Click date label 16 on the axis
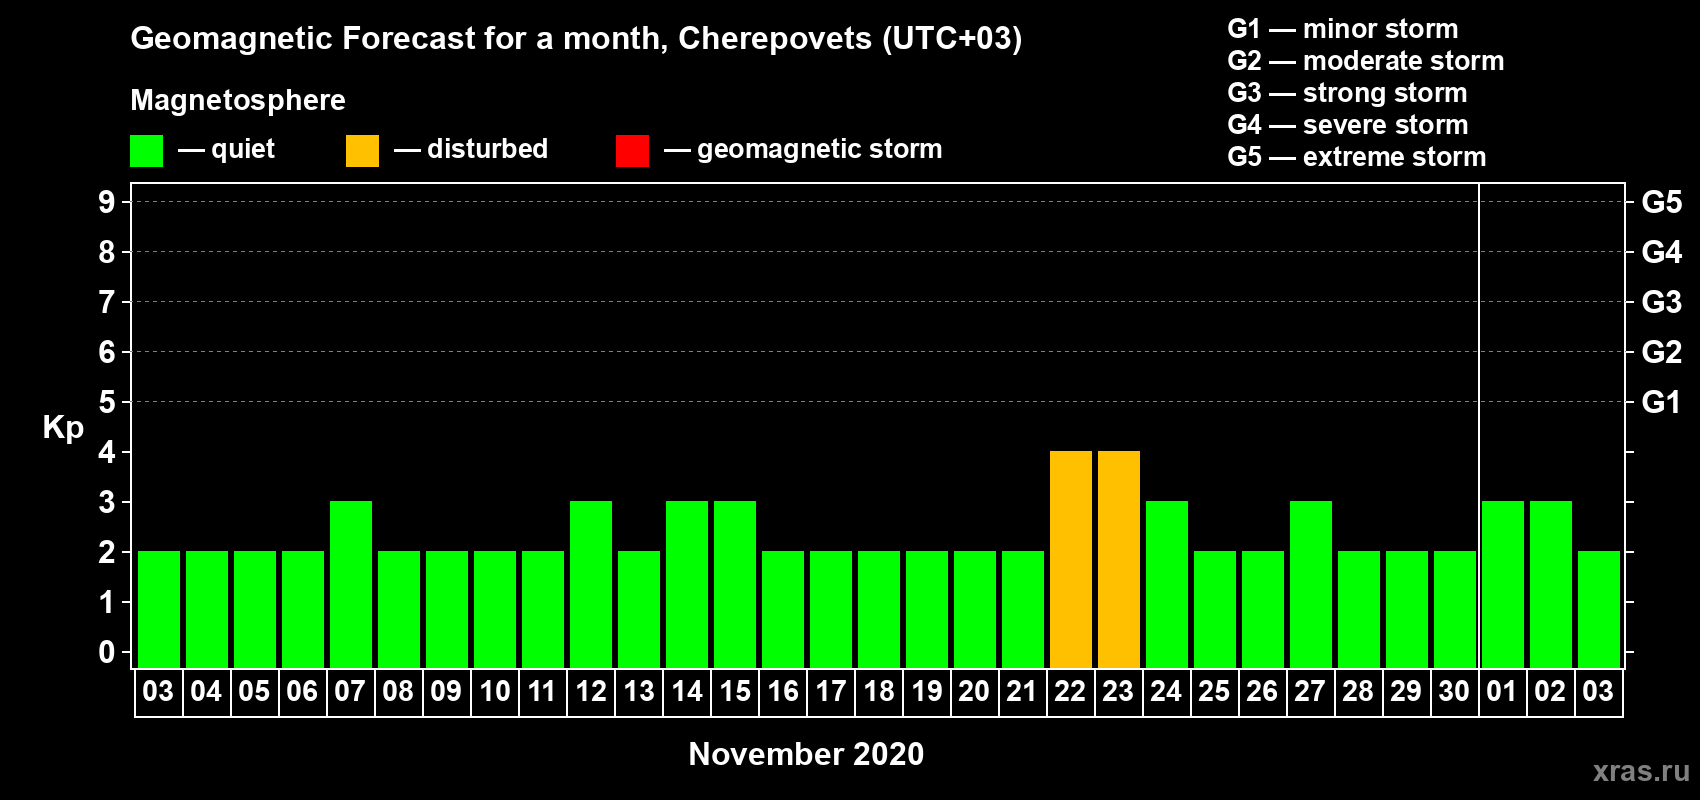This screenshot has height=800, width=1700. click(783, 692)
